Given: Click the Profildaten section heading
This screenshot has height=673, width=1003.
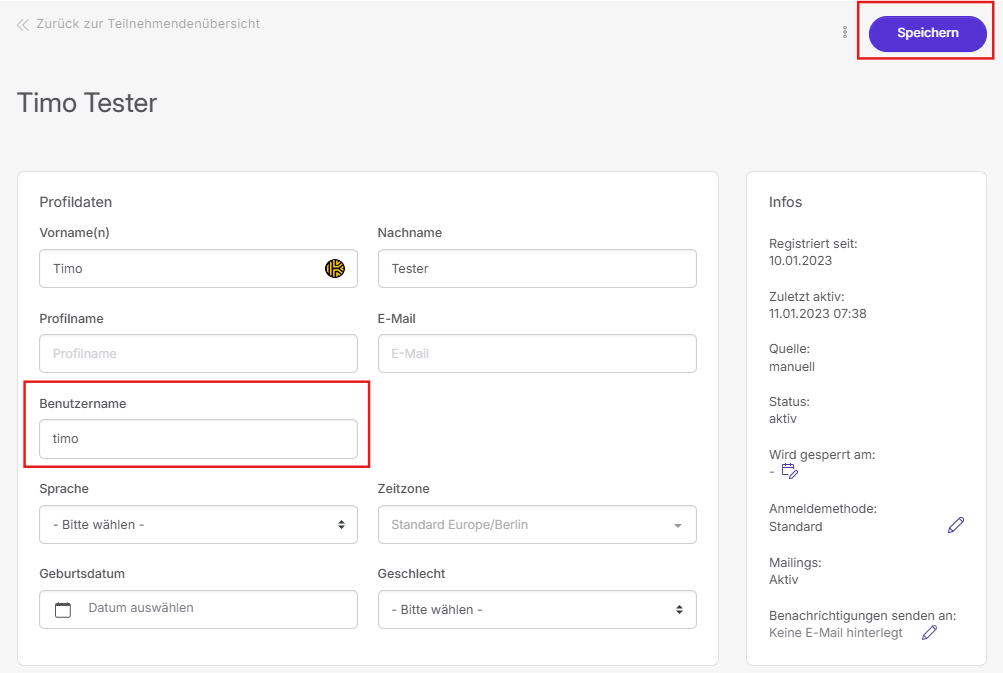Looking at the screenshot, I should 75,202.
